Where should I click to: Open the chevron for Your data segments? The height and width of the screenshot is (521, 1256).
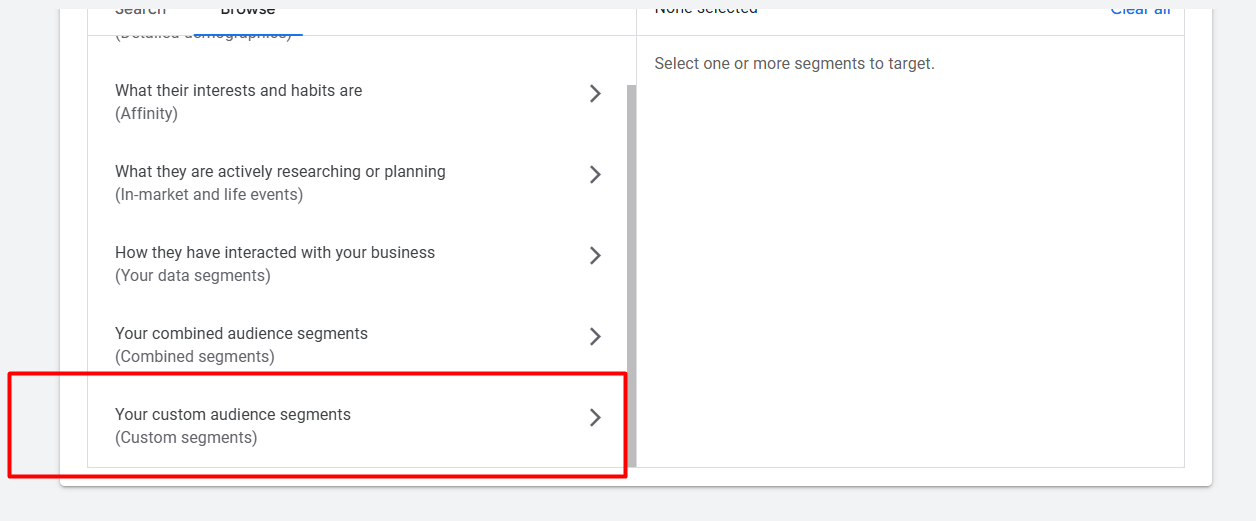coord(595,256)
